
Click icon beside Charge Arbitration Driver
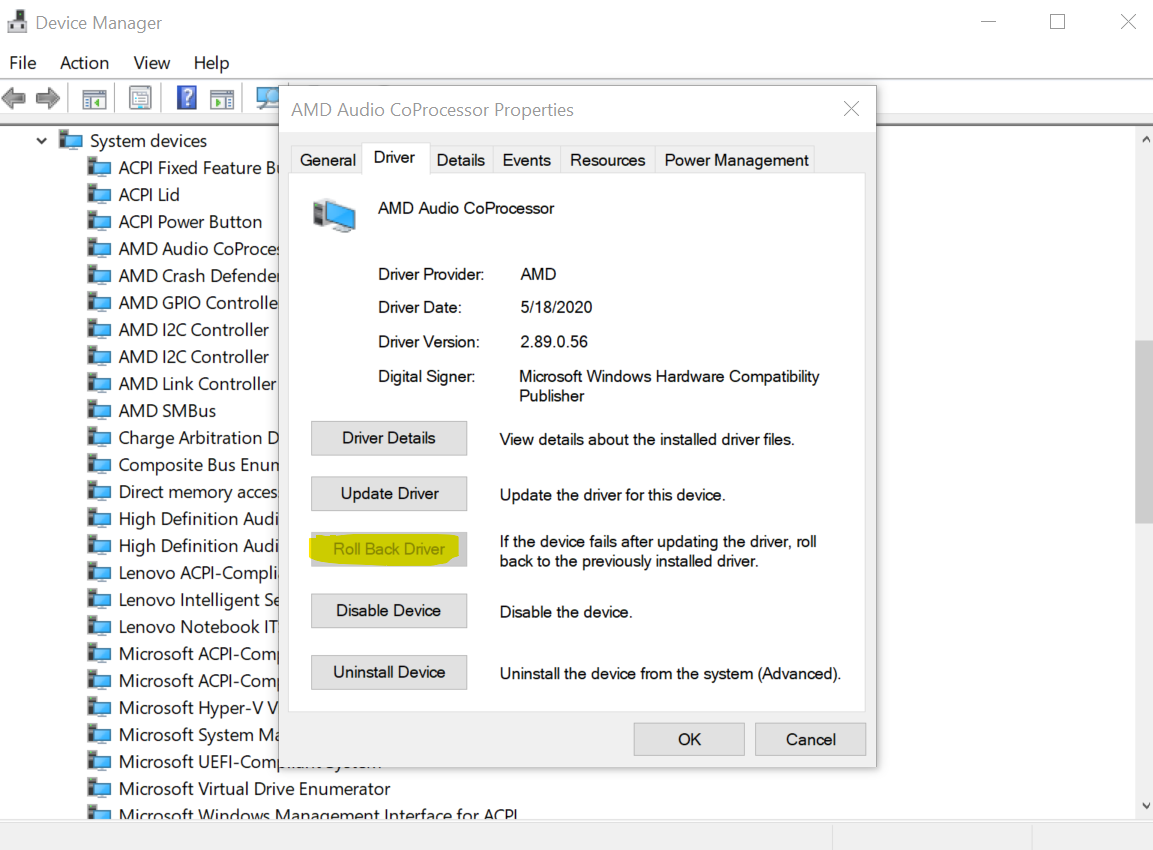(x=100, y=438)
